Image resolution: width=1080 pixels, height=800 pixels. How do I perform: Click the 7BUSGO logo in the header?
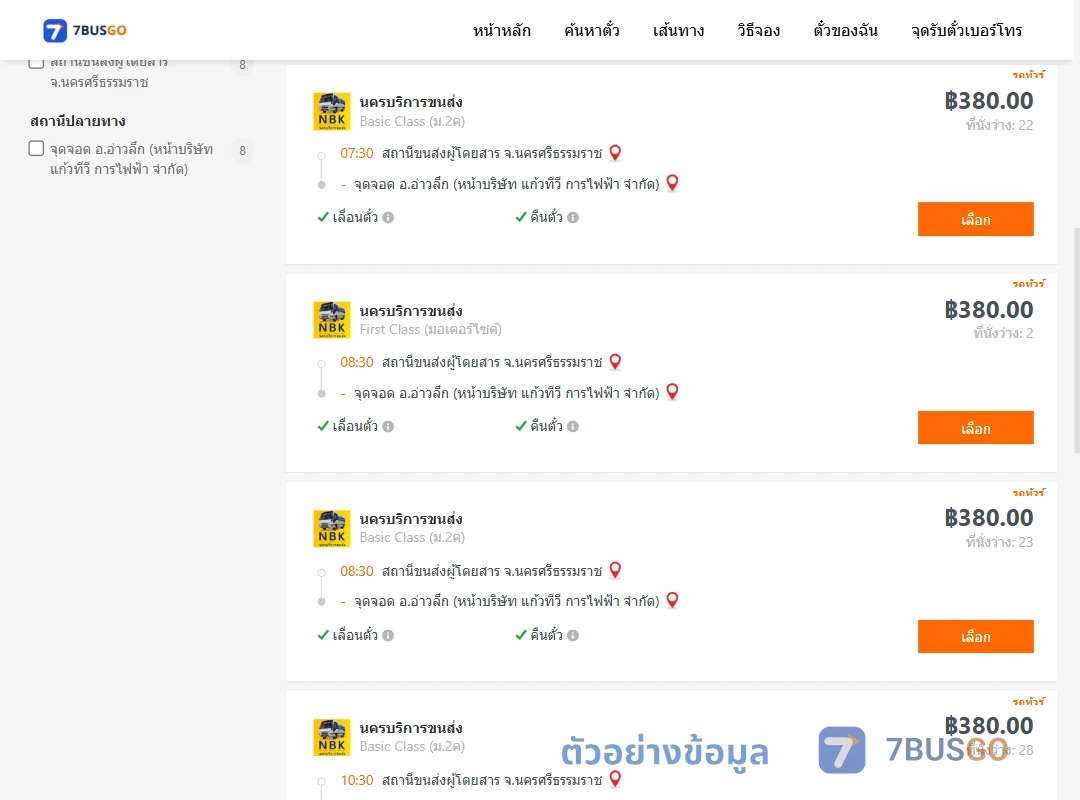[x=85, y=30]
